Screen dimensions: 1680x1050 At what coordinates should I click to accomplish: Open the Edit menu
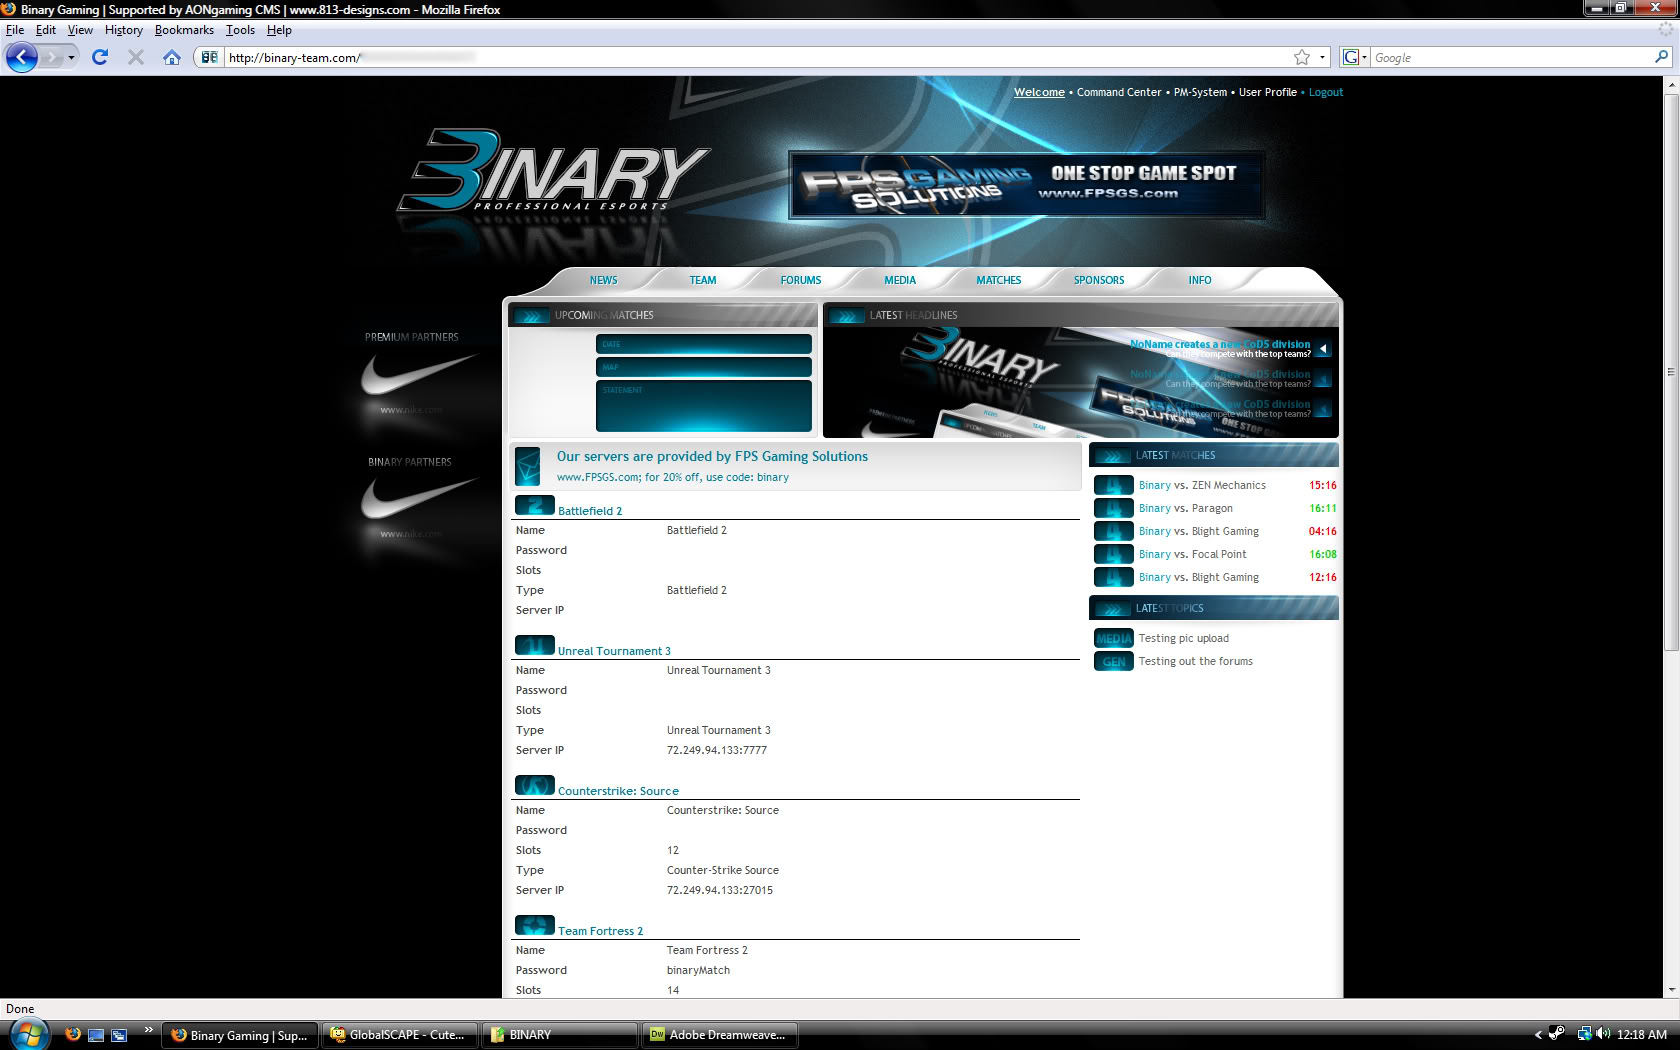46,30
